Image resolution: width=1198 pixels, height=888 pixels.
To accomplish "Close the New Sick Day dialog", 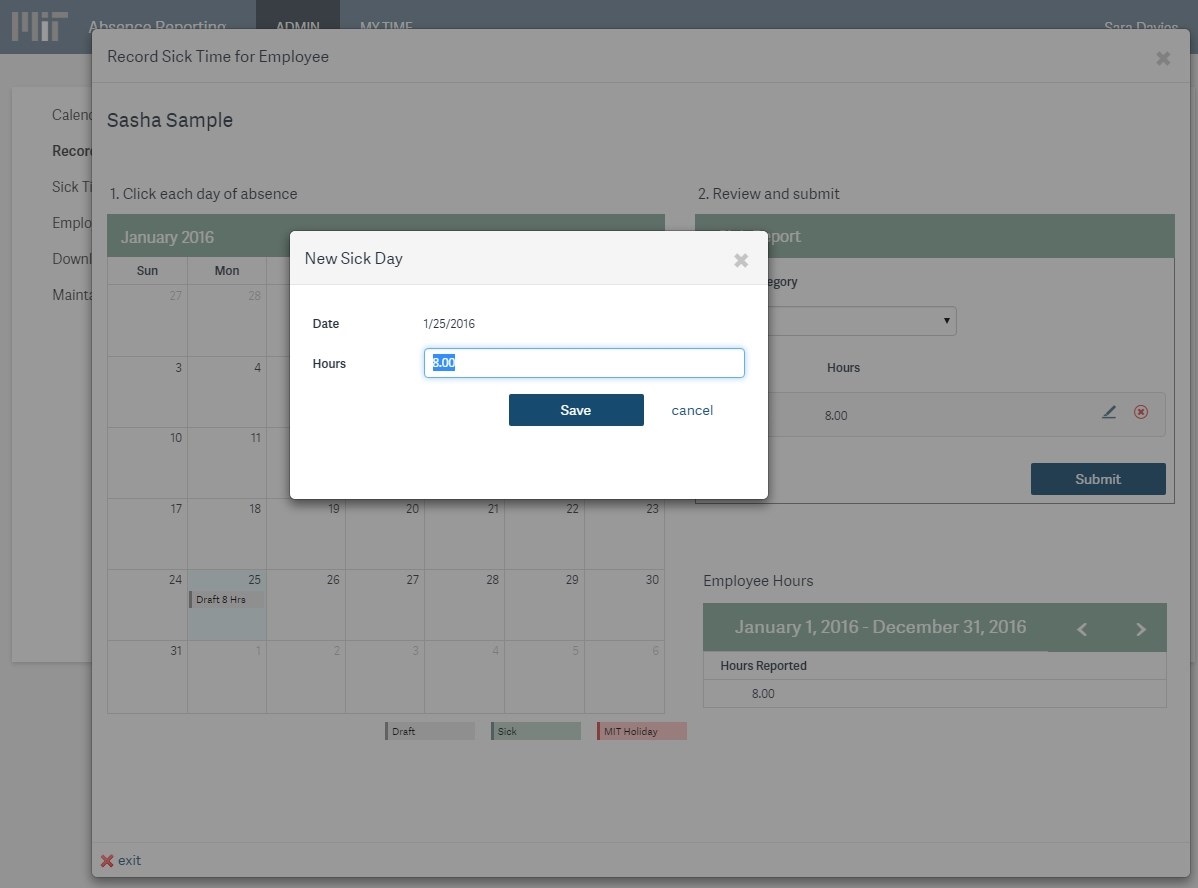I will pos(741,260).
